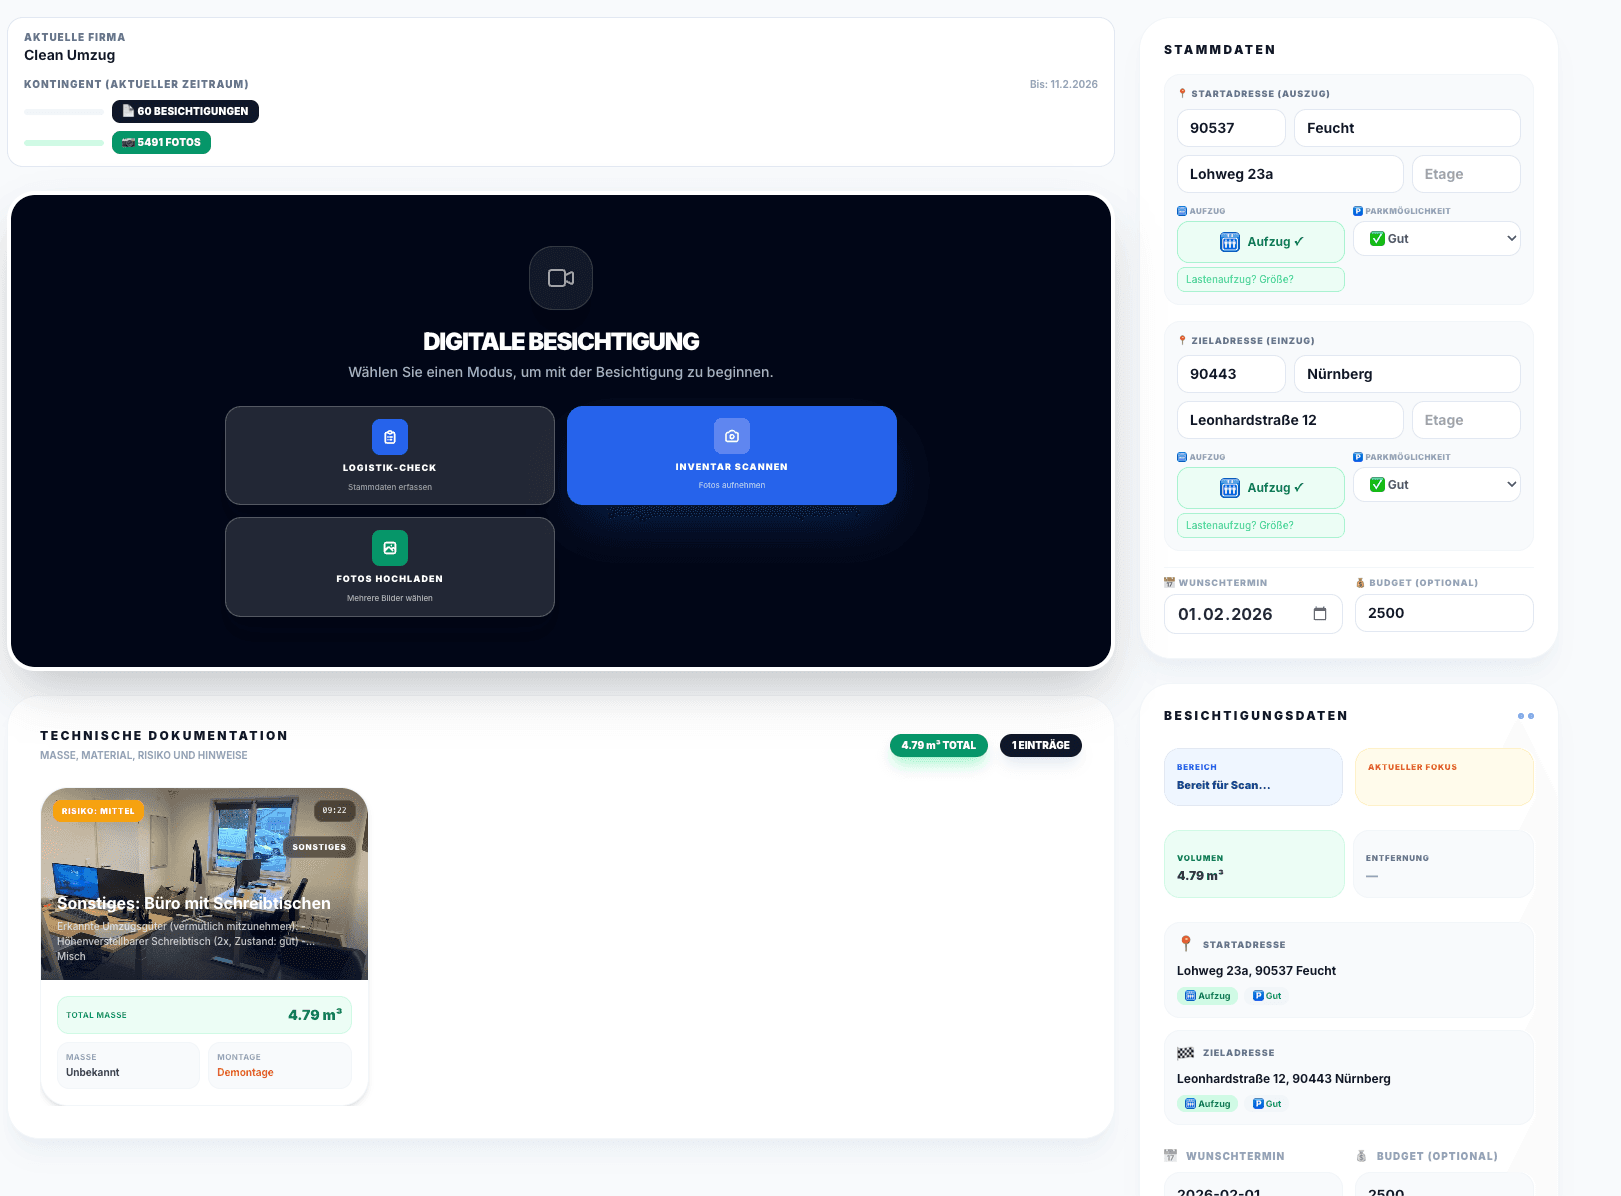The image size is (1621, 1196).
Task: Select the Inventar Scannen camera icon
Action: (x=732, y=436)
